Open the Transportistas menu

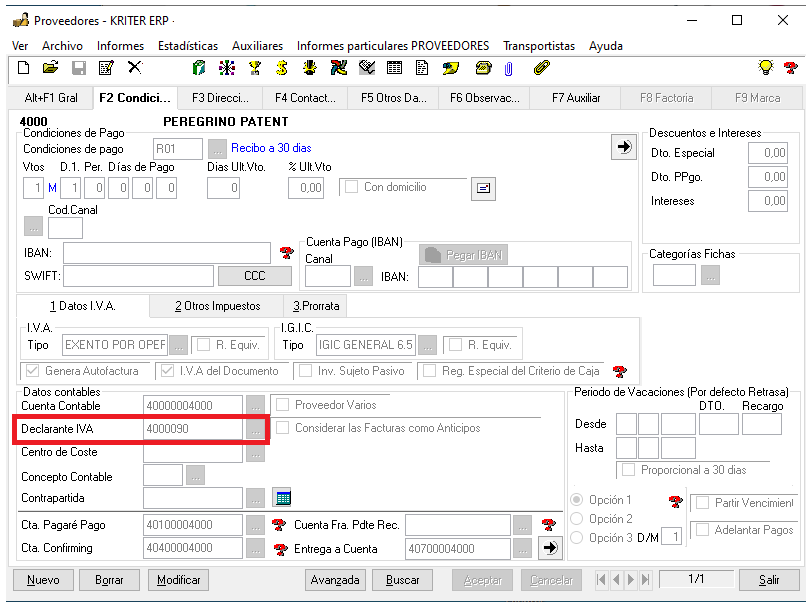[539, 46]
